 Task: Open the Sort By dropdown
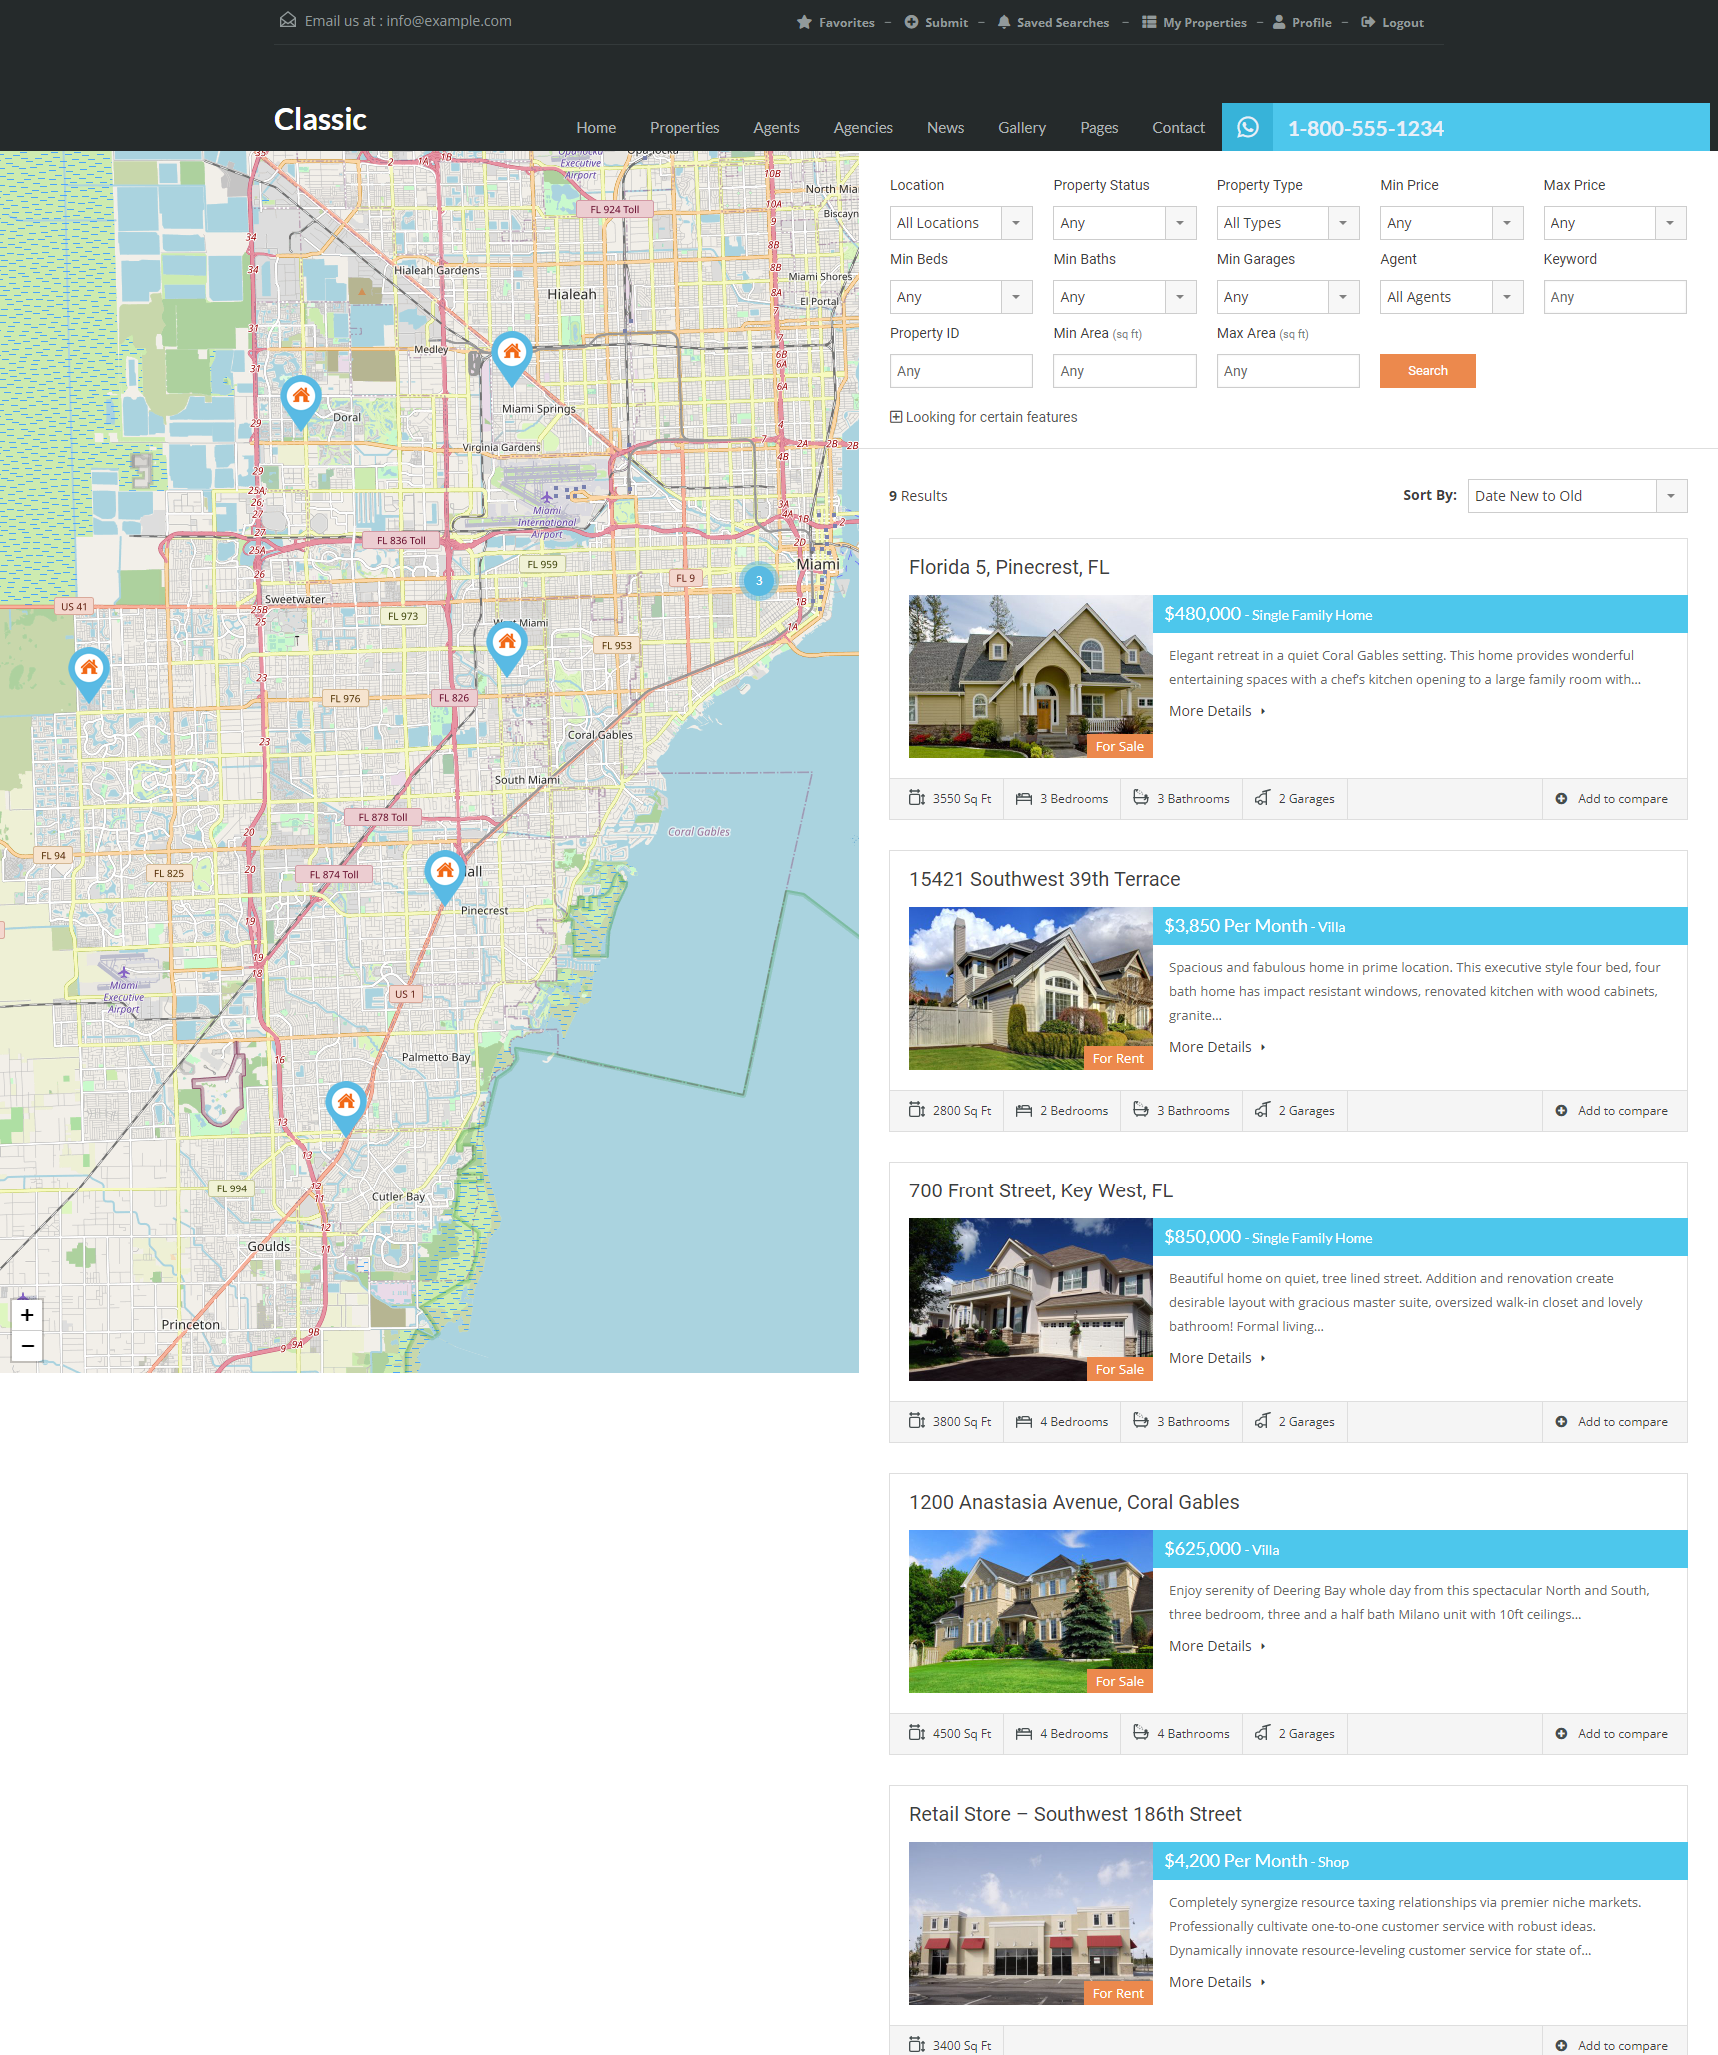[x=1577, y=496]
